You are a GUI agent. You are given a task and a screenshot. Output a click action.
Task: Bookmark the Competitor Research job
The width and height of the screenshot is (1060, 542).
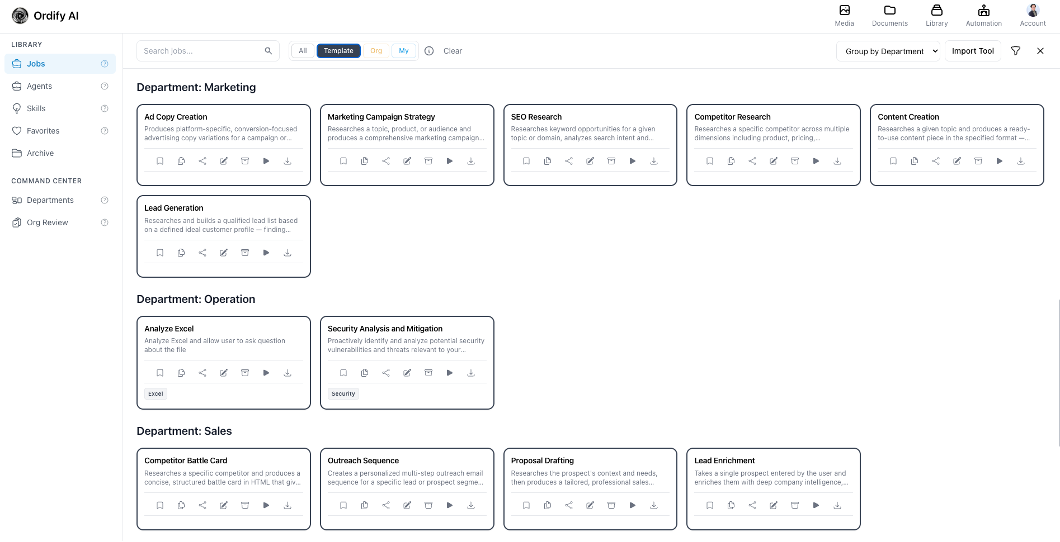pyautogui.click(x=710, y=161)
